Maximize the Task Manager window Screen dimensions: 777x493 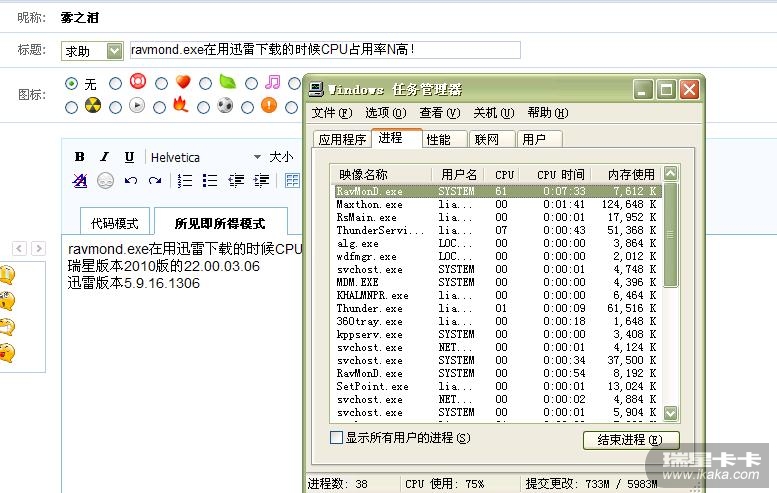(666, 90)
